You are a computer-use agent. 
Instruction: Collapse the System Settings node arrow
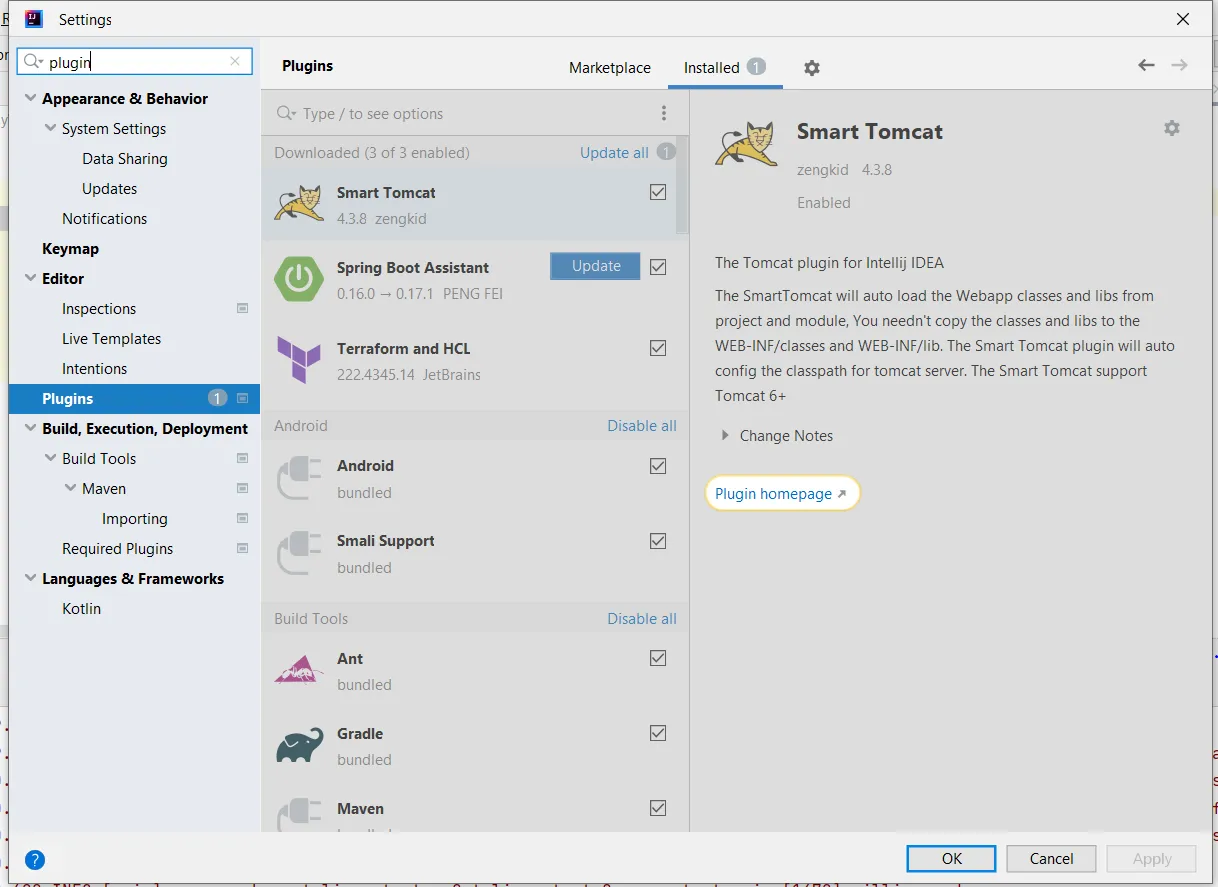[50, 128]
